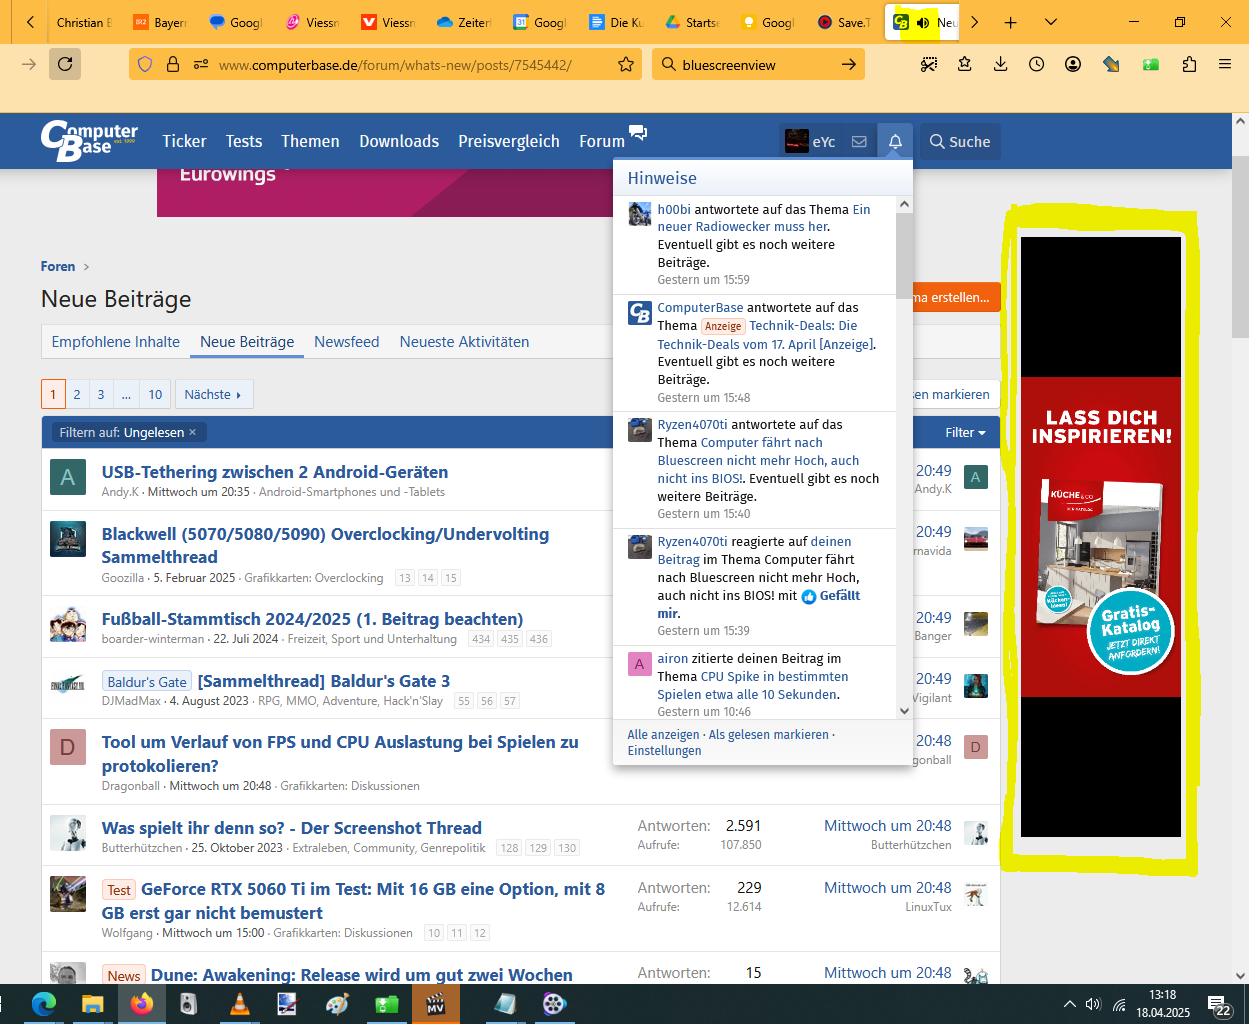Viewport: 1249px width, 1024px height.
Task: Switch to Empfohlene Inhalte tab
Action: tap(116, 342)
